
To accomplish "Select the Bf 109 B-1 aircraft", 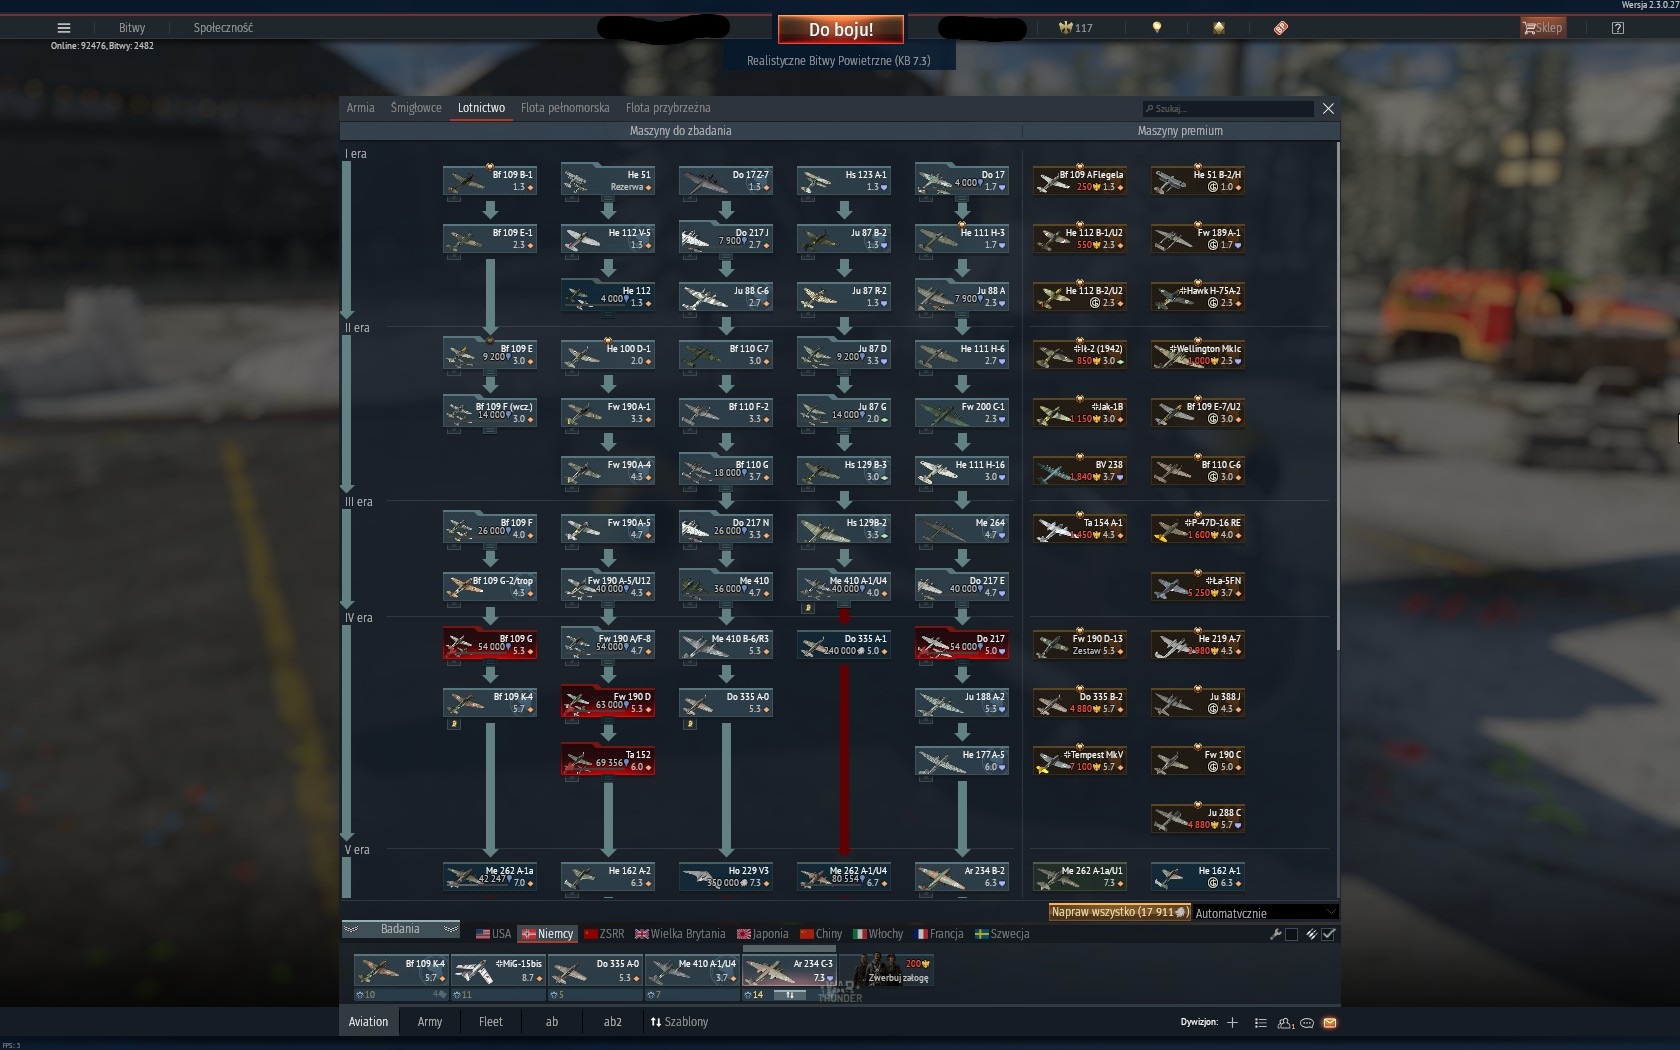I will [x=490, y=180].
